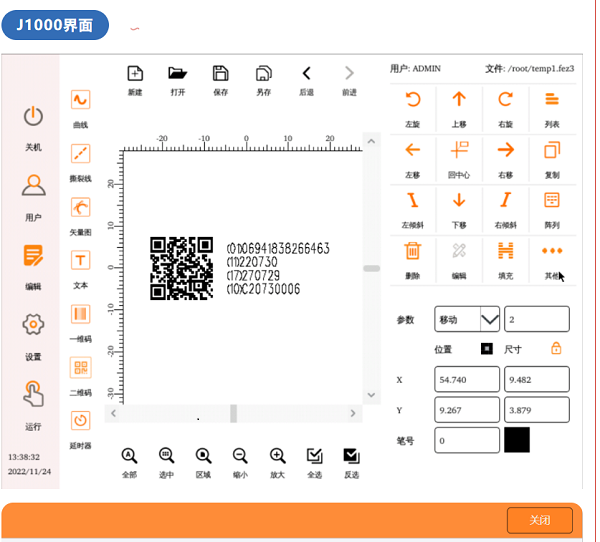The height and width of the screenshot is (542, 600).
Task: Zoom in with 放大 icon
Action: [277, 455]
